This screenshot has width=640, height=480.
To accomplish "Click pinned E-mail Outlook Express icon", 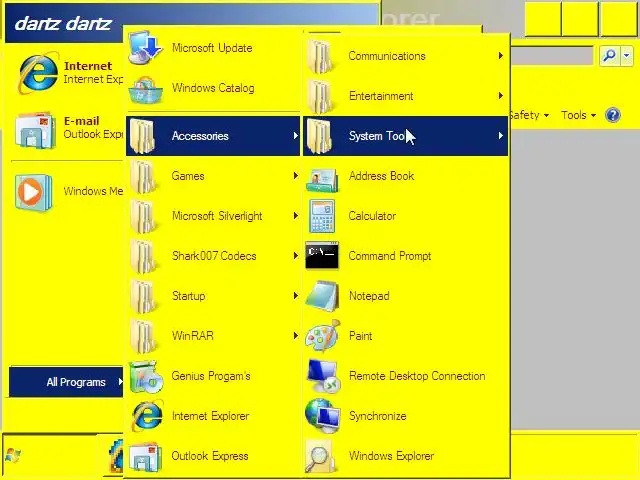I will pyautogui.click(x=35, y=130).
